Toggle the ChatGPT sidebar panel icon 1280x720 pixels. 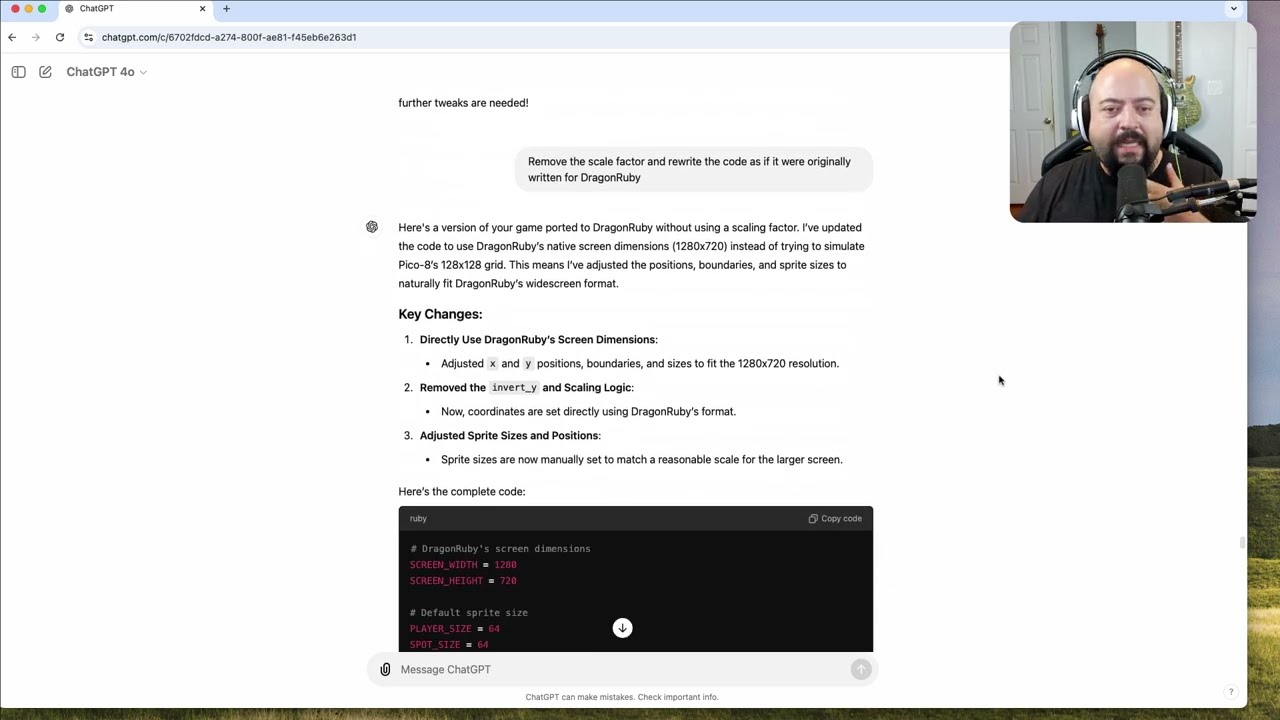(x=18, y=72)
